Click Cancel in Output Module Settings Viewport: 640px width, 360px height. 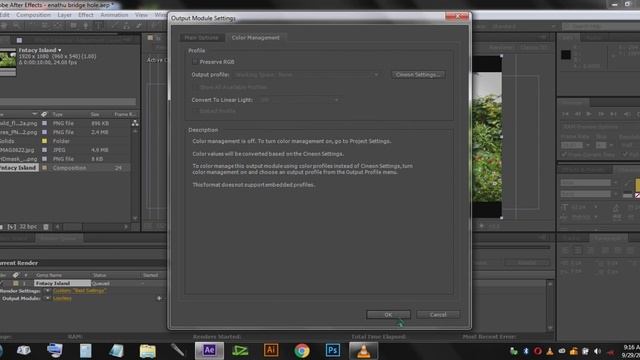click(x=438, y=315)
